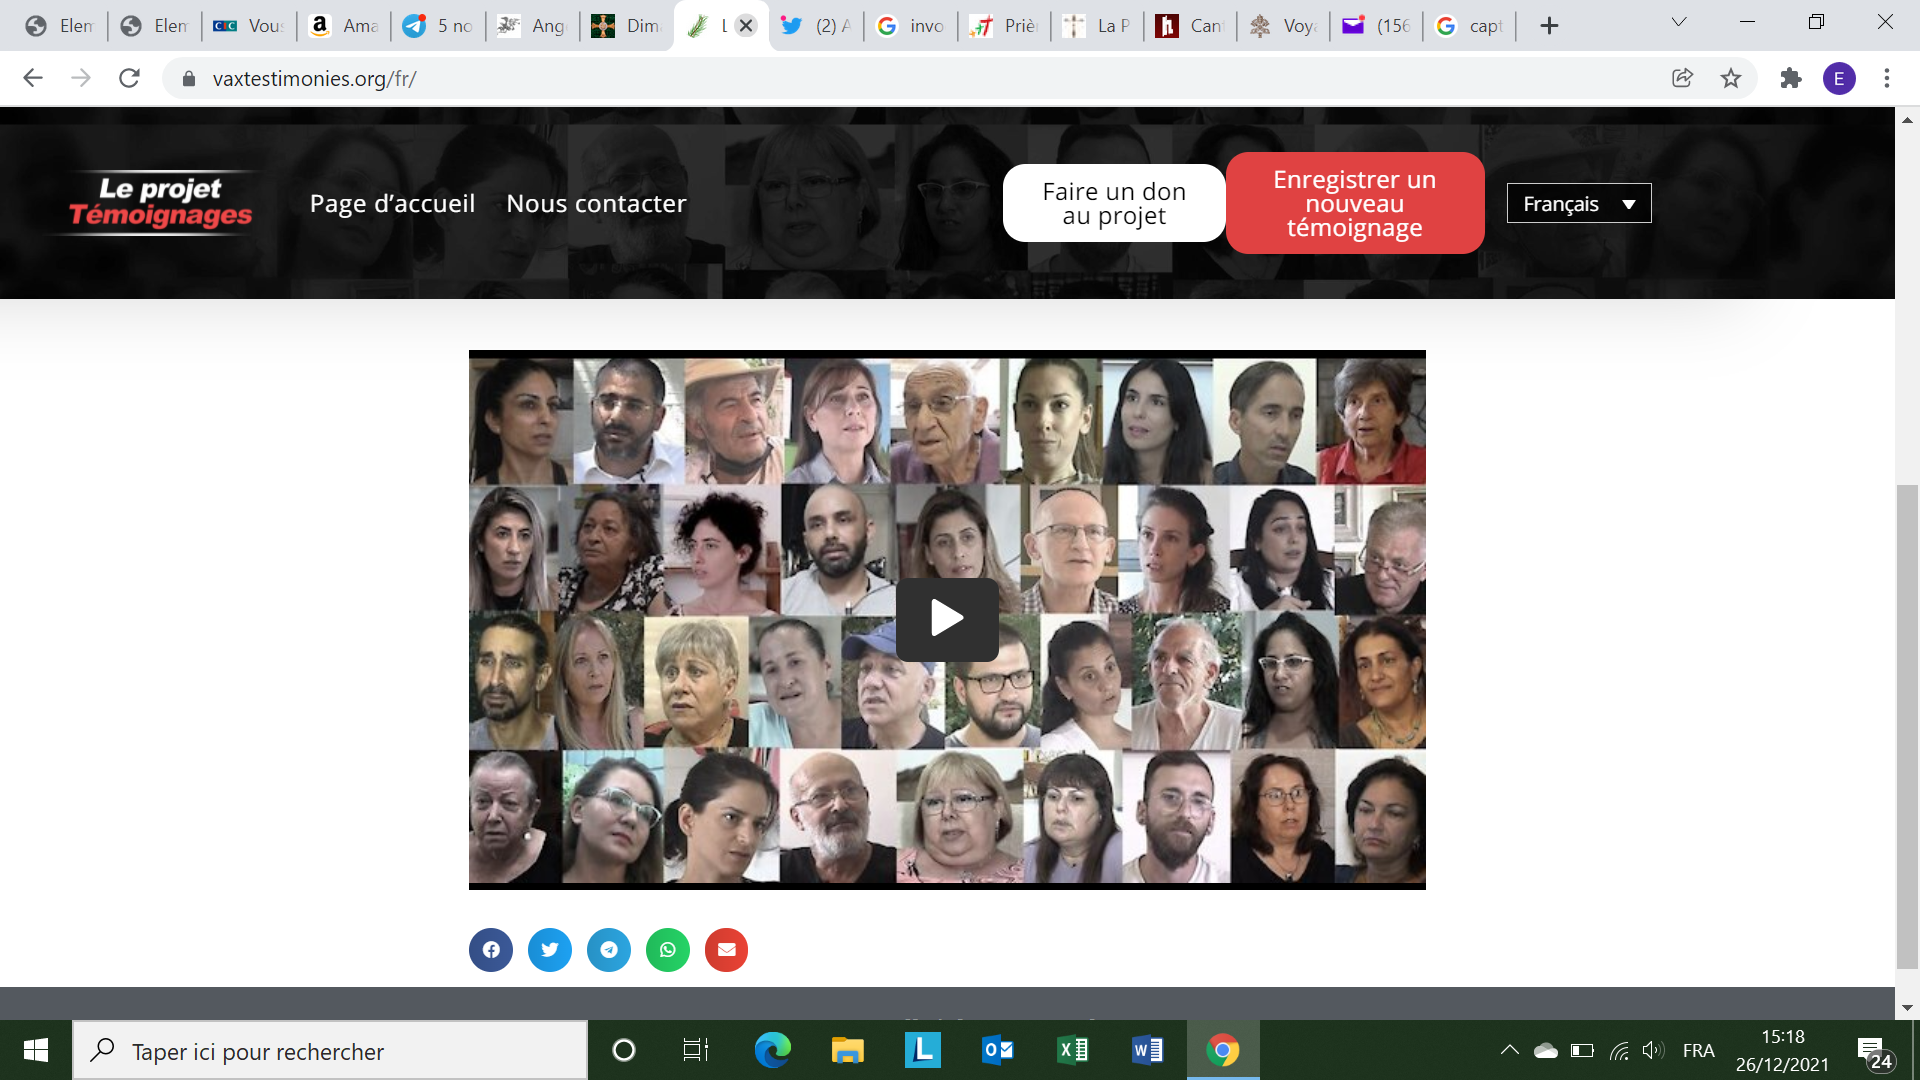Show hidden system tray icons
Image resolution: width=1920 pixels, height=1080 pixels.
pos(1509,1050)
